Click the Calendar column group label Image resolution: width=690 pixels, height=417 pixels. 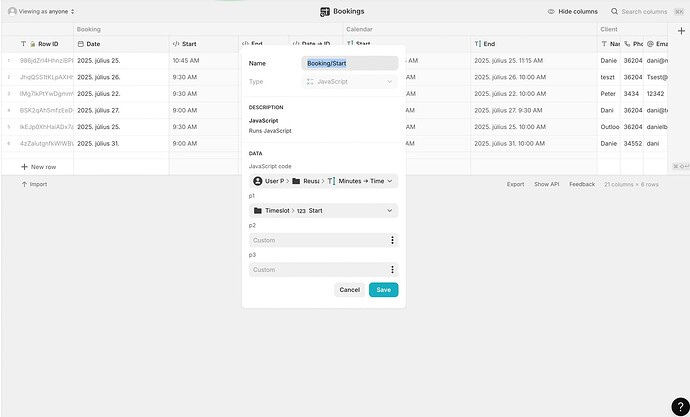[x=359, y=29]
